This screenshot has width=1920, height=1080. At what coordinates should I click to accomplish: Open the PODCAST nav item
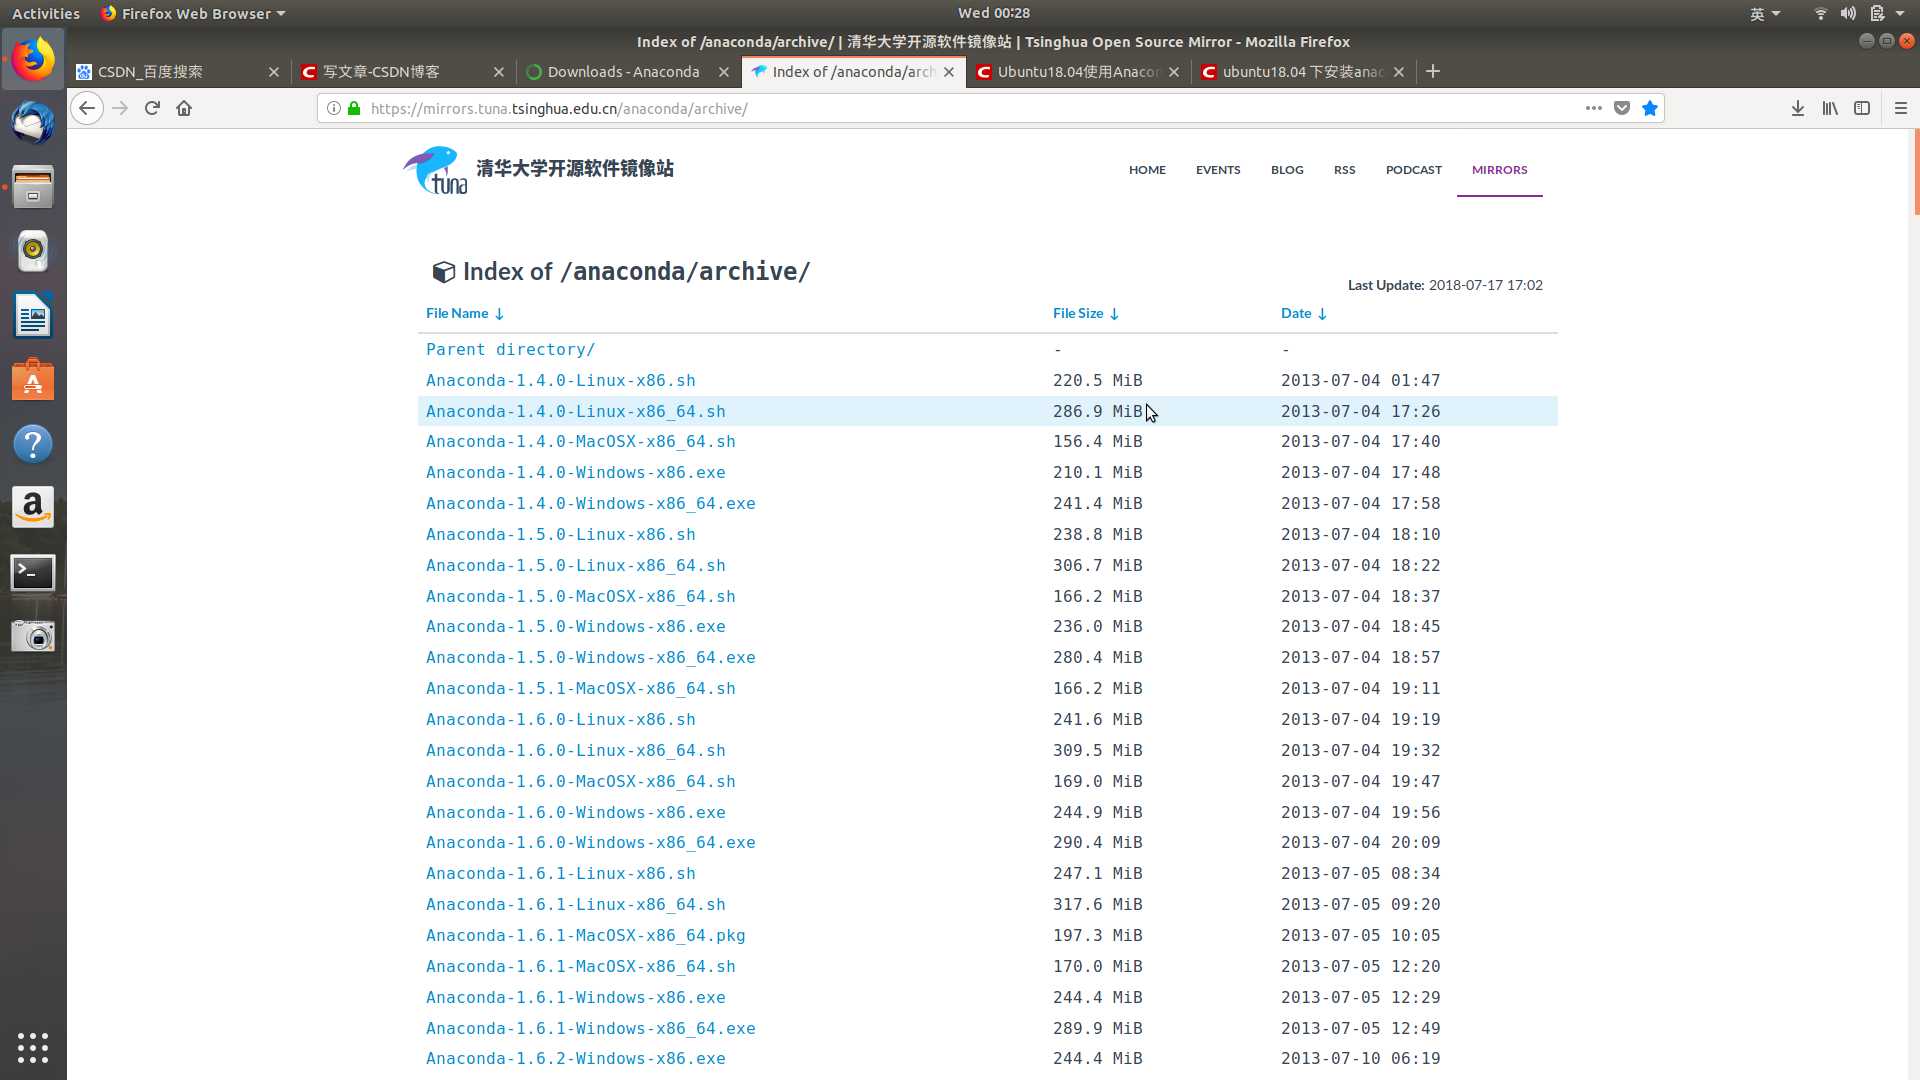(1413, 170)
